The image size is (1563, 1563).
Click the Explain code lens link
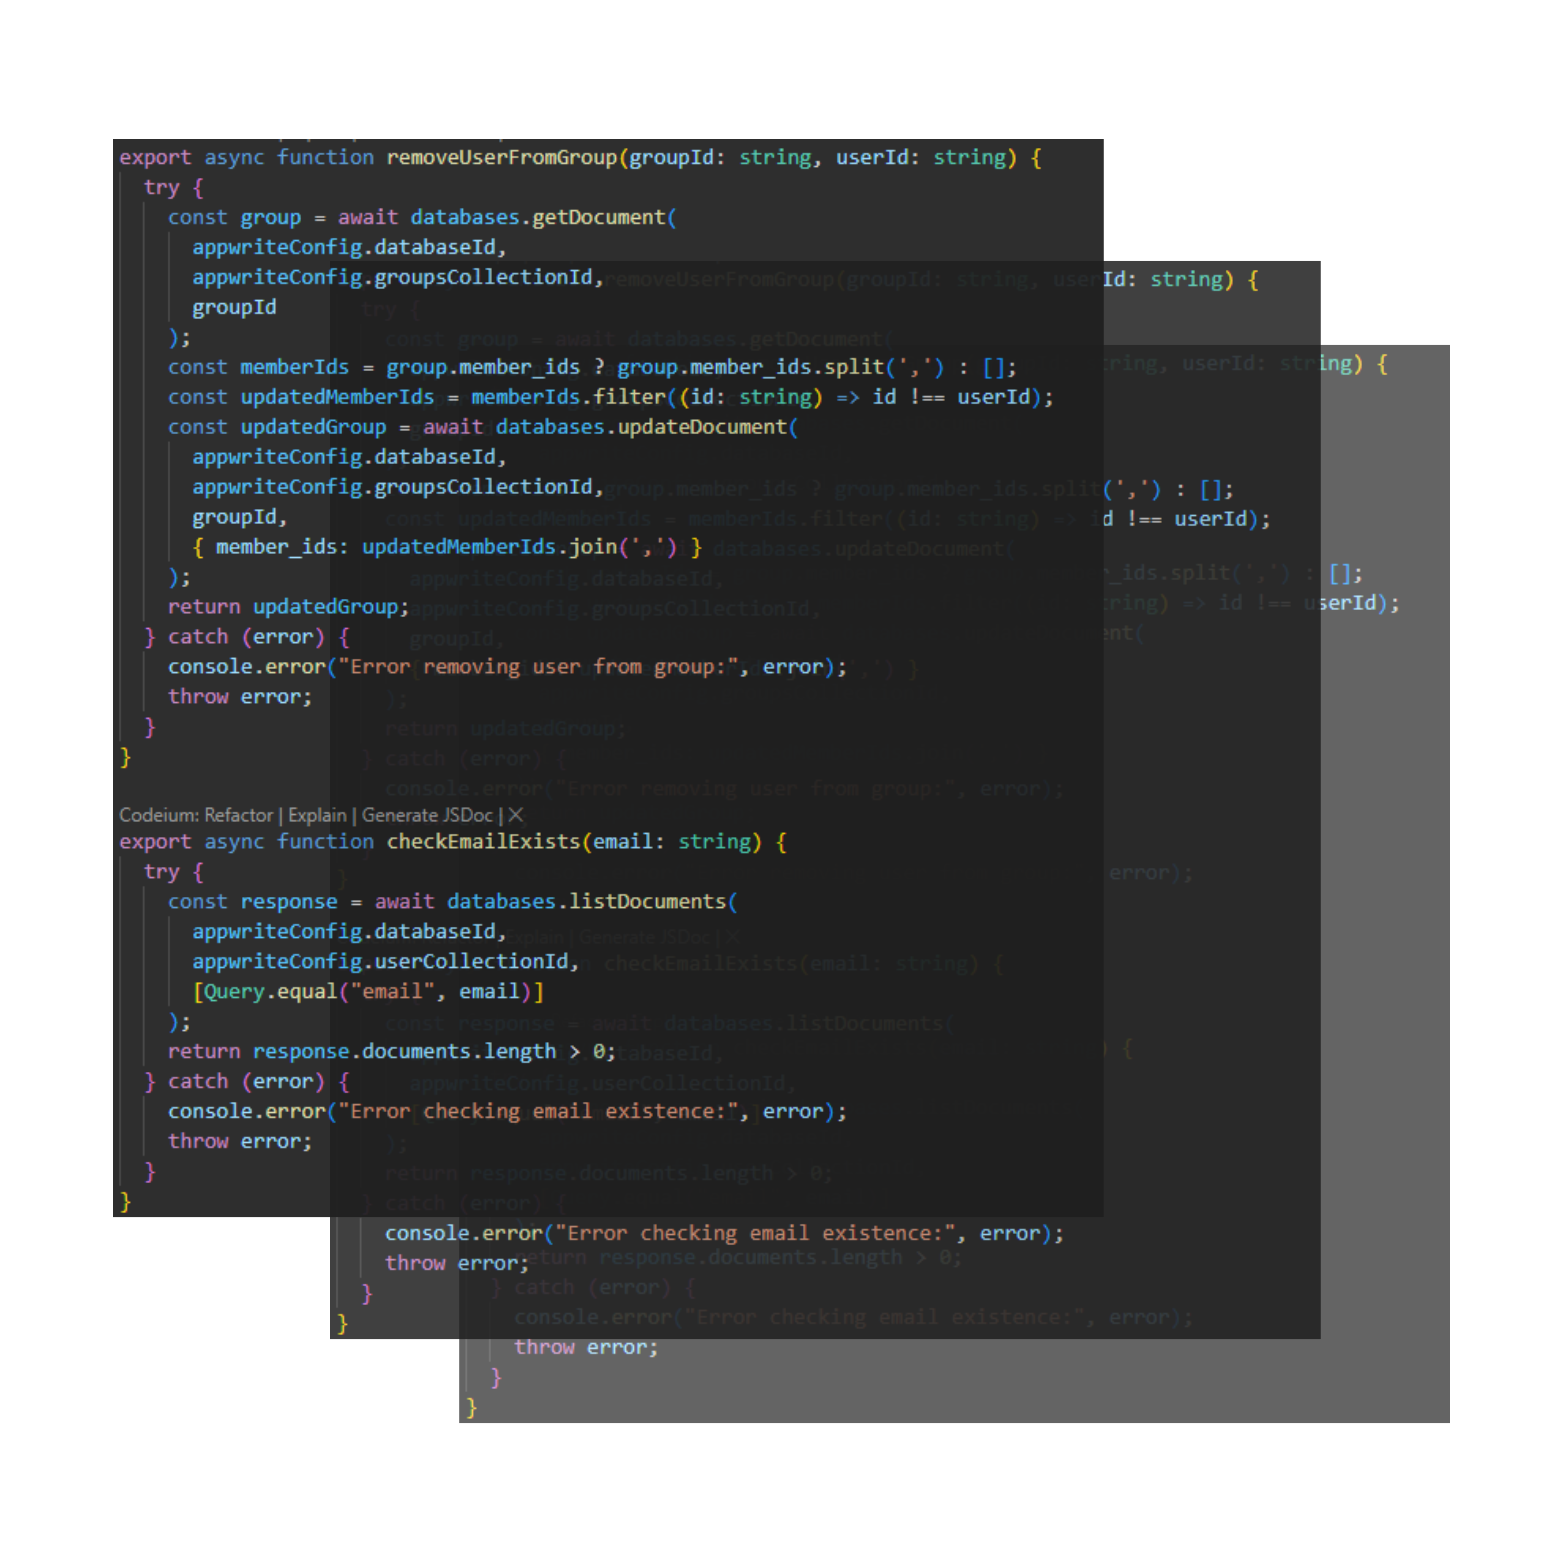pyautogui.click(x=317, y=815)
